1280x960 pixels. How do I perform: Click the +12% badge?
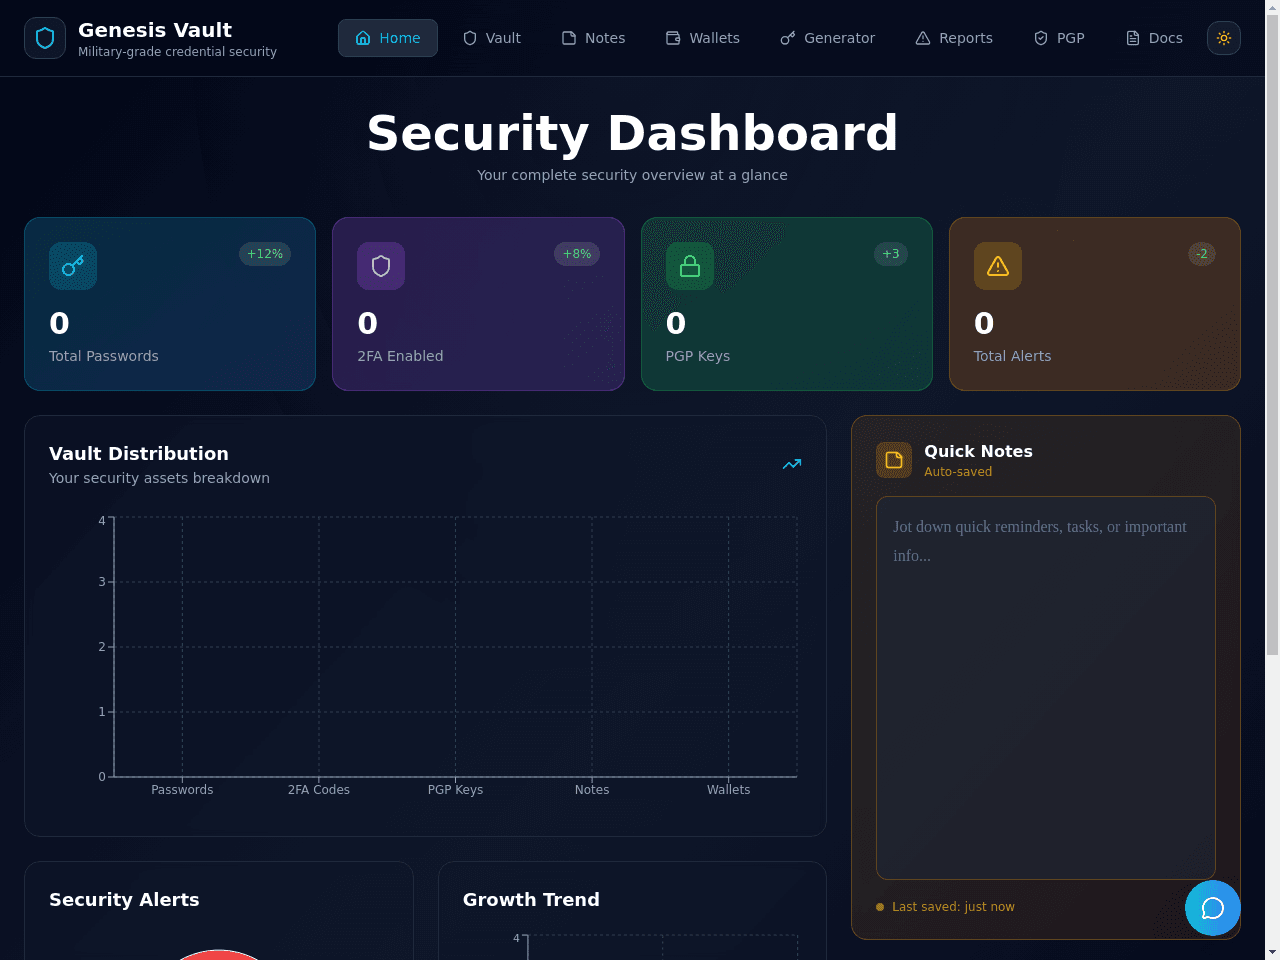tap(265, 254)
